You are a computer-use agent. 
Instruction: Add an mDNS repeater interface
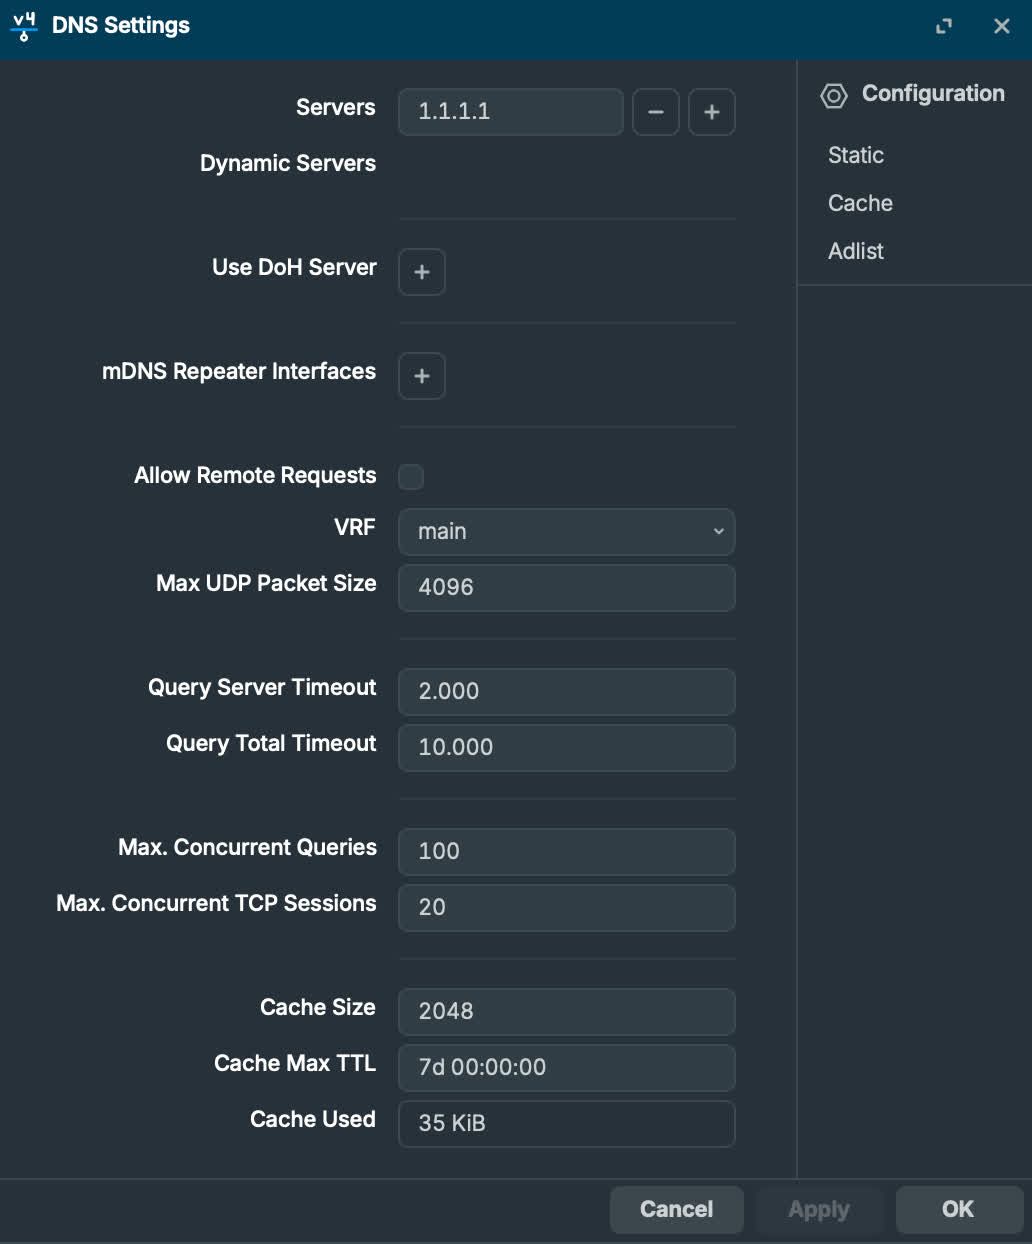pyautogui.click(x=422, y=376)
